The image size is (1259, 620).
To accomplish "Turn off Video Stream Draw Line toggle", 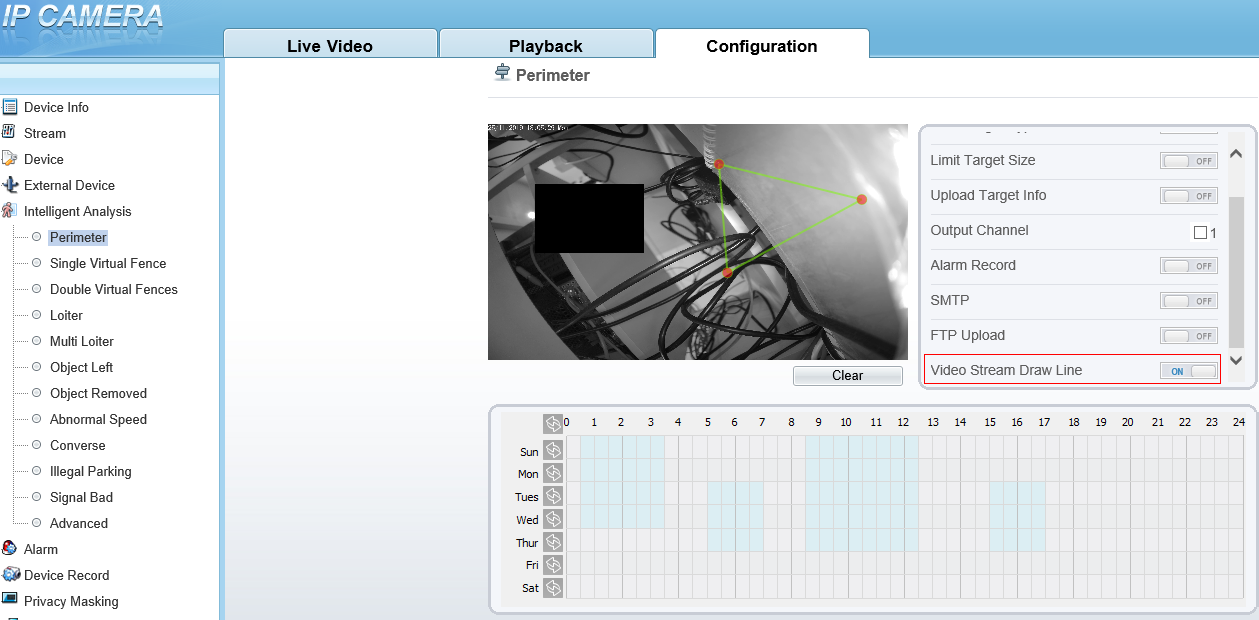I will point(1189,371).
